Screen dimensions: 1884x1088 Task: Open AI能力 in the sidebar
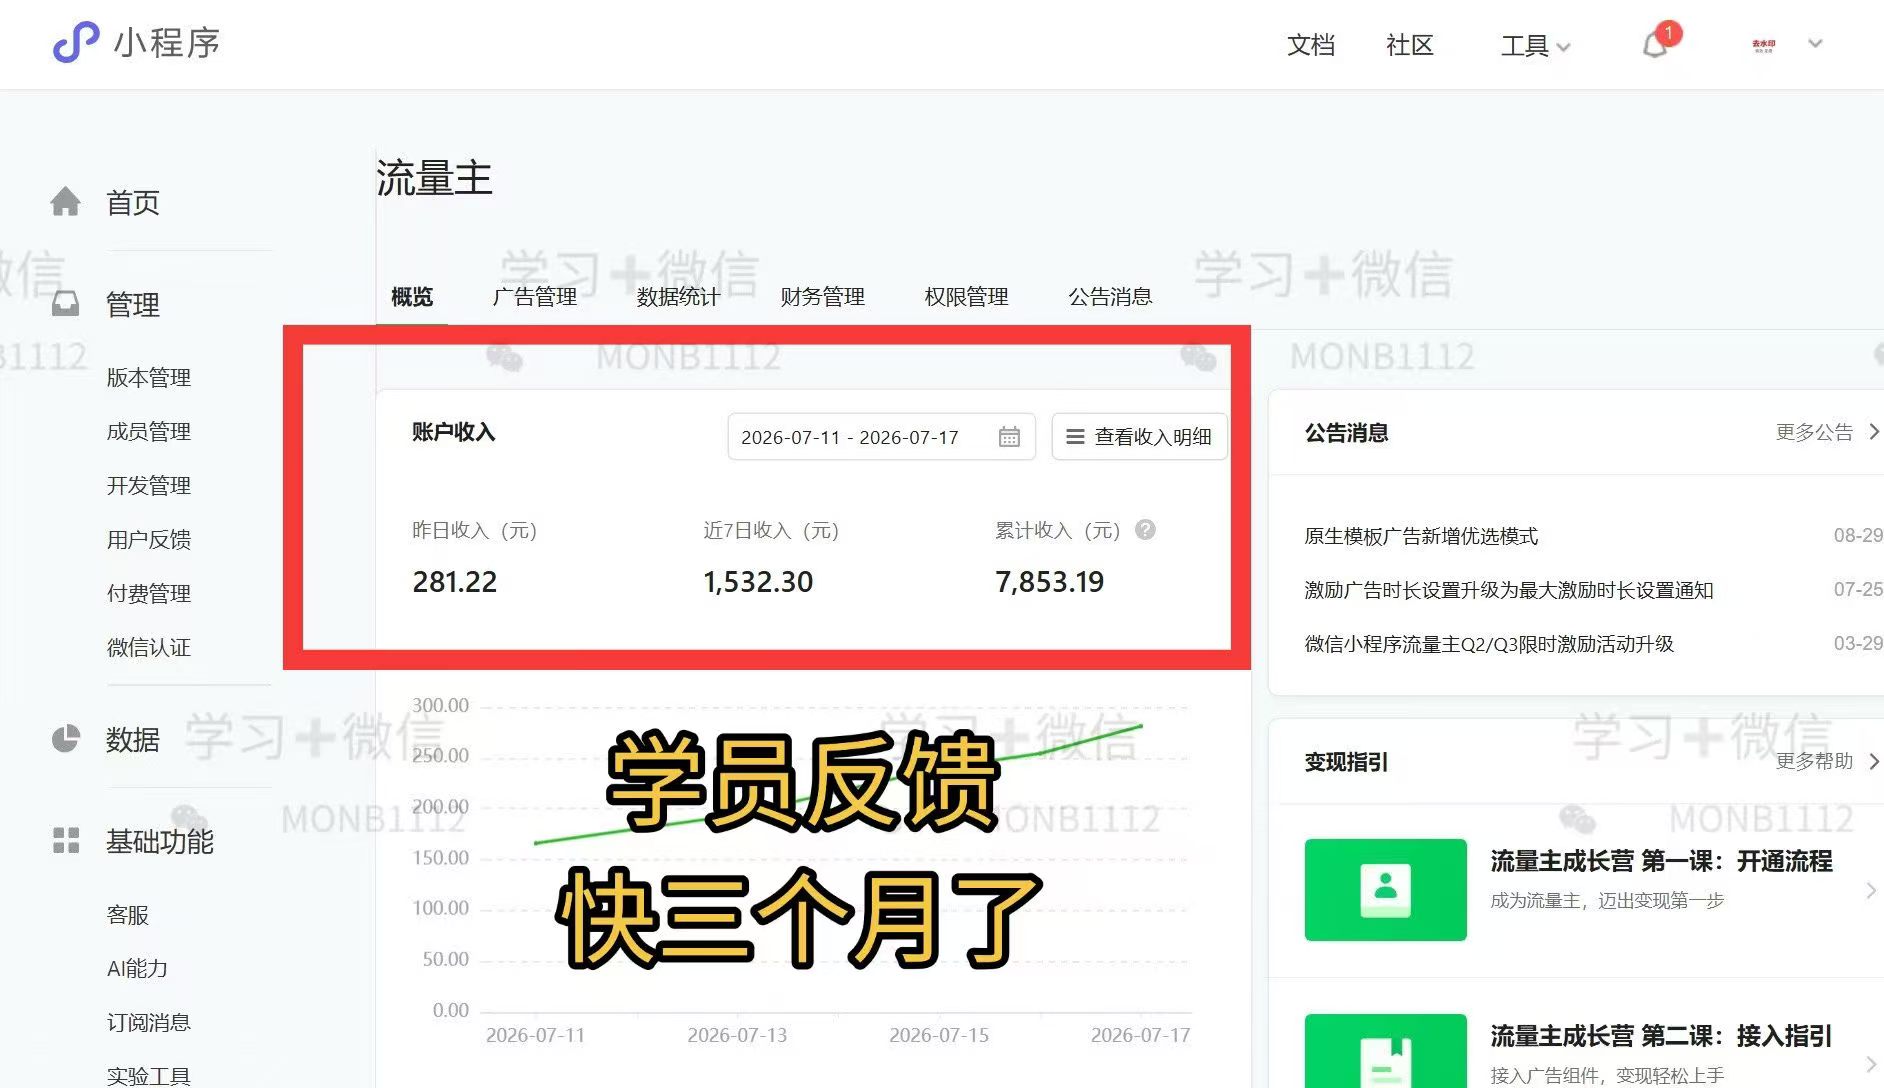tap(137, 969)
